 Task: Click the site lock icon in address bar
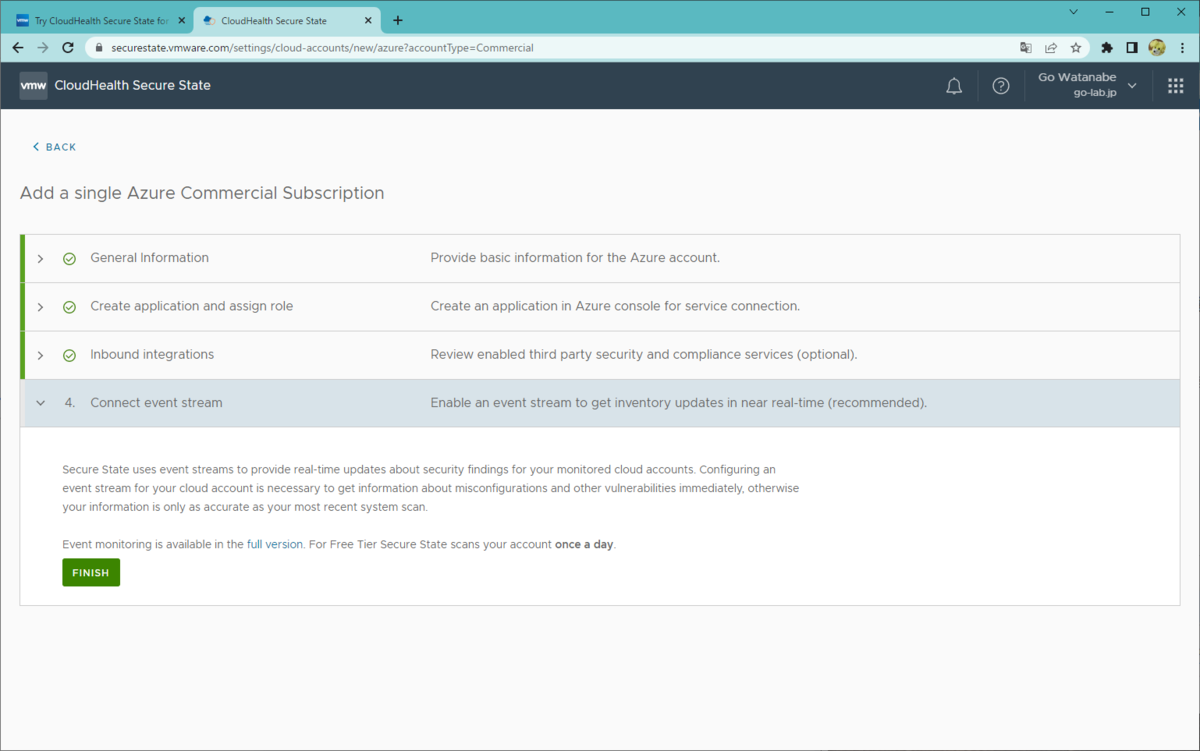(x=98, y=47)
